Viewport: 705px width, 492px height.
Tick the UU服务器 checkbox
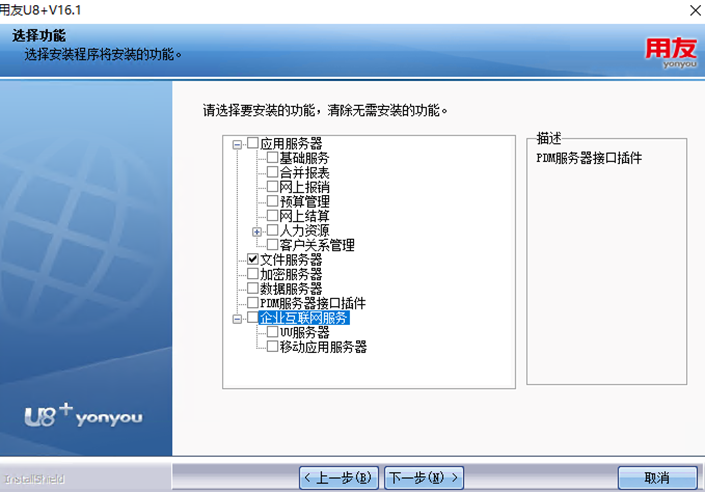point(272,332)
